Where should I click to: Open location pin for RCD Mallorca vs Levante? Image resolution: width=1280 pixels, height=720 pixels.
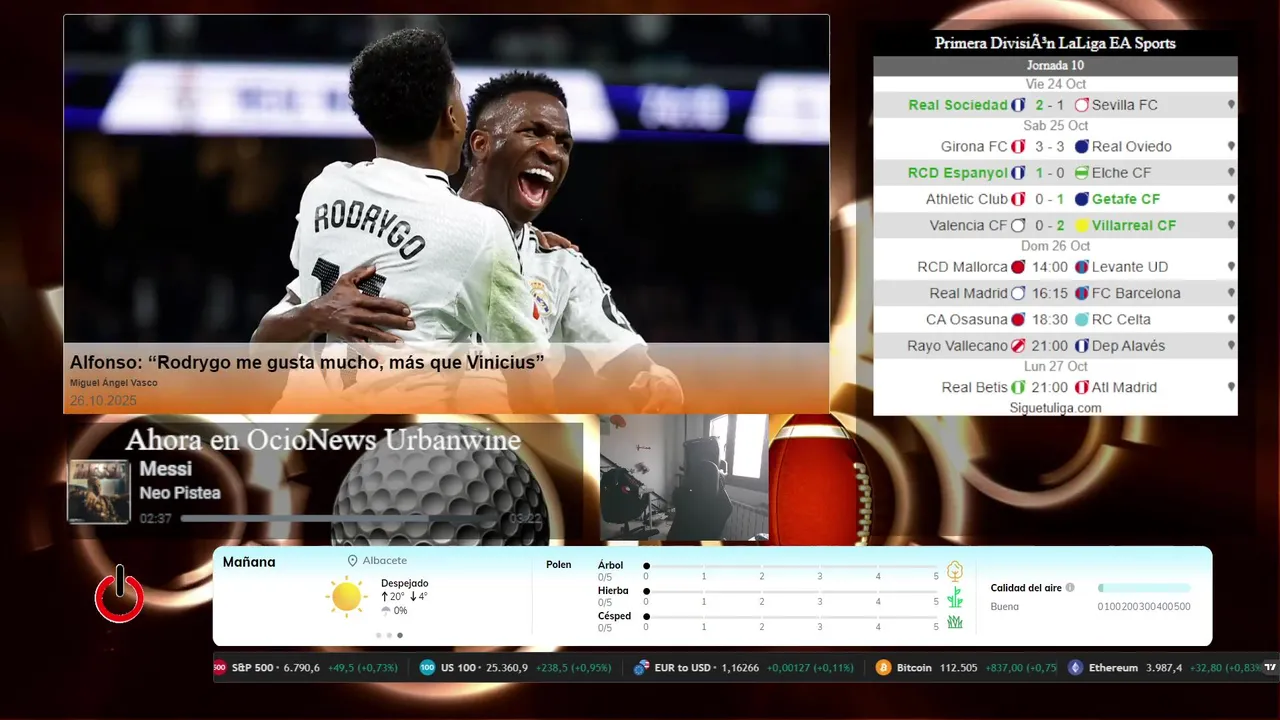1231,267
